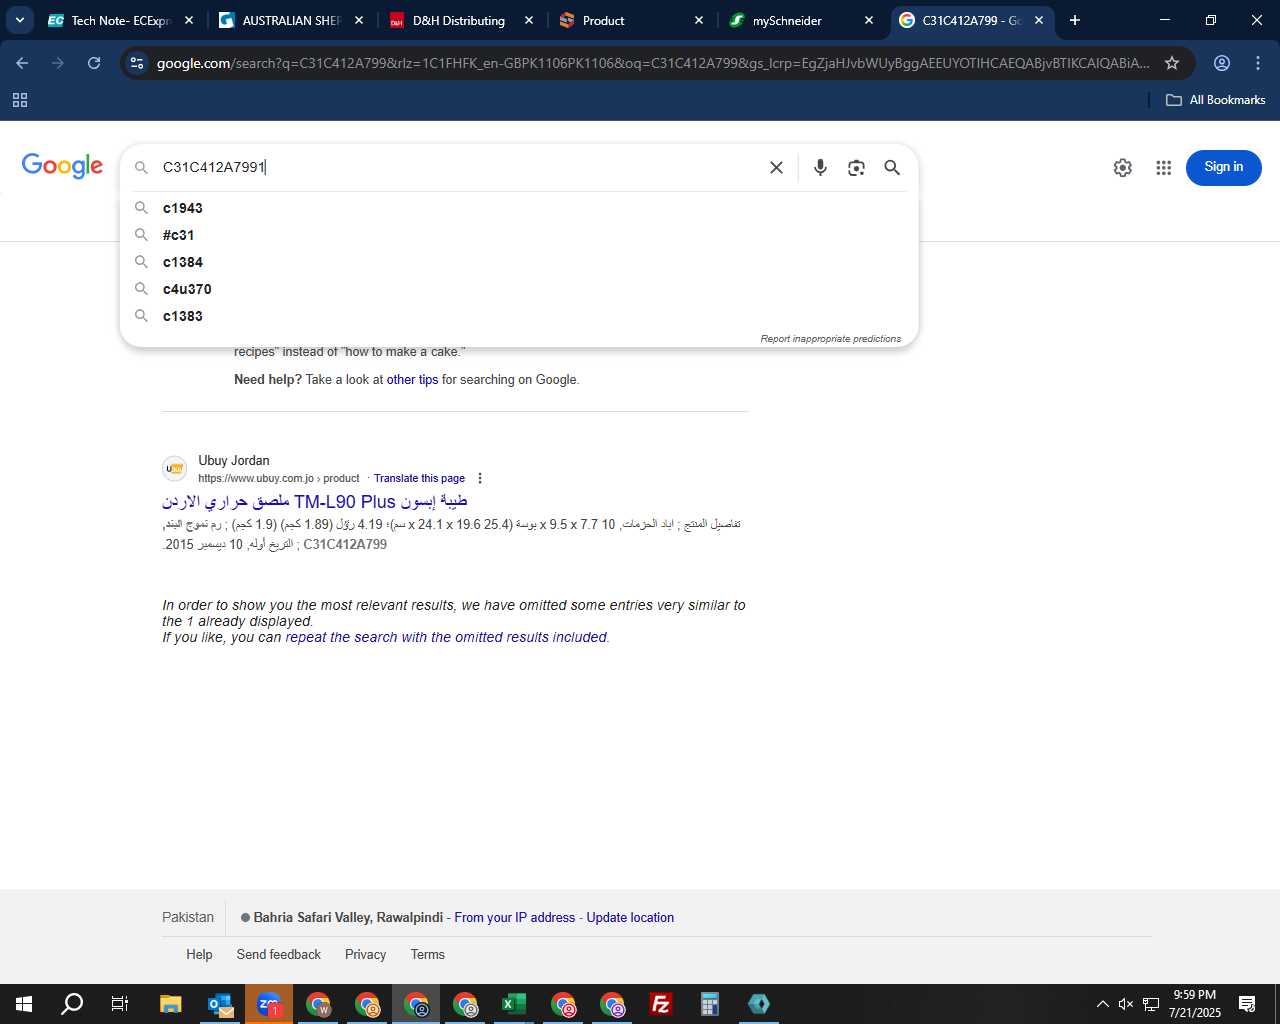Open the Help footer link

pyautogui.click(x=199, y=954)
